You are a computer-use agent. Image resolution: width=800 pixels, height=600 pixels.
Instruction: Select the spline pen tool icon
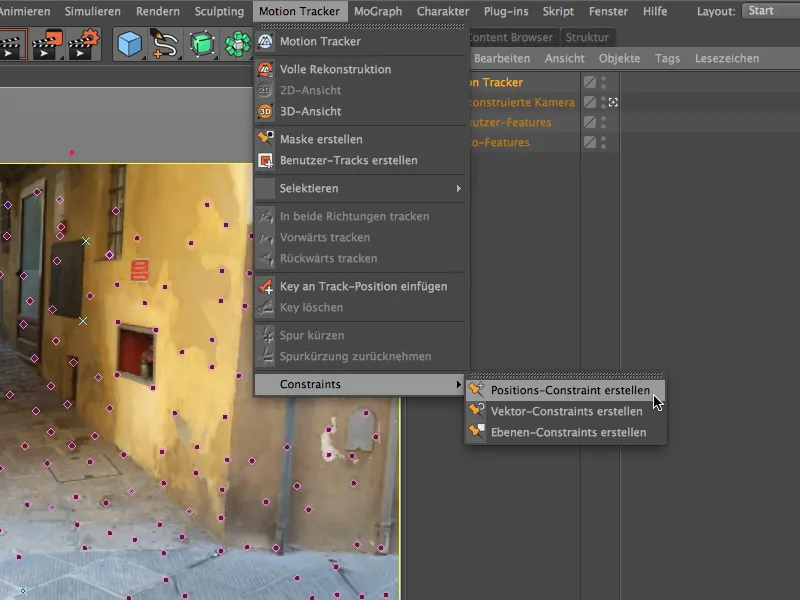coord(164,44)
